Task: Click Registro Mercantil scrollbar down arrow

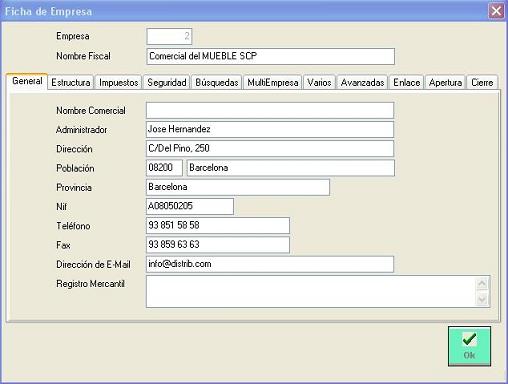Action: pos(482,299)
